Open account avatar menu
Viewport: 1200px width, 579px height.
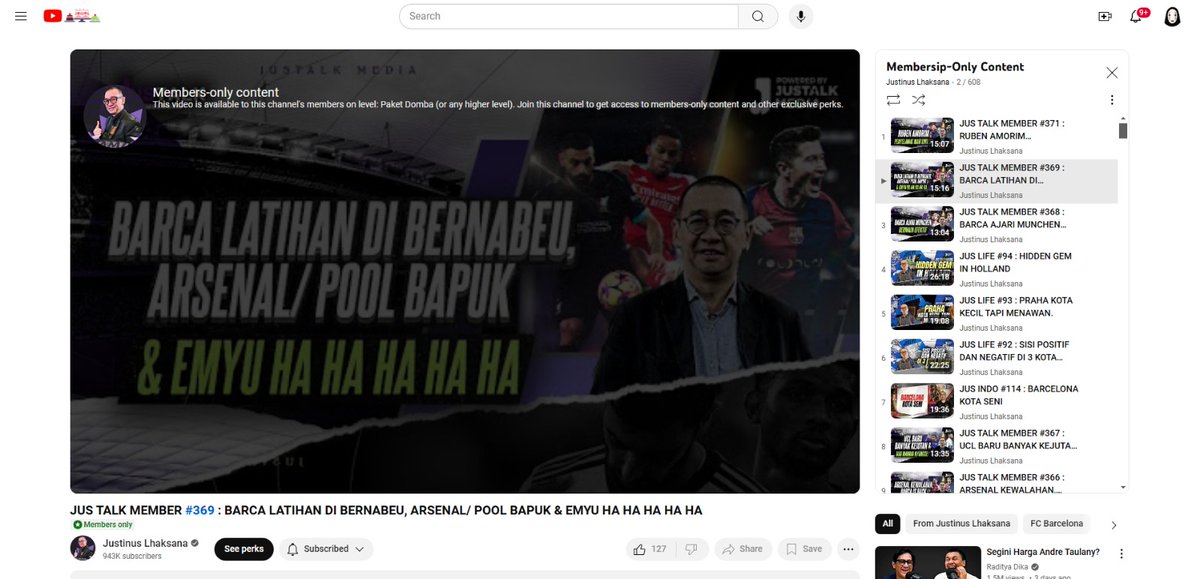[1173, 16]
